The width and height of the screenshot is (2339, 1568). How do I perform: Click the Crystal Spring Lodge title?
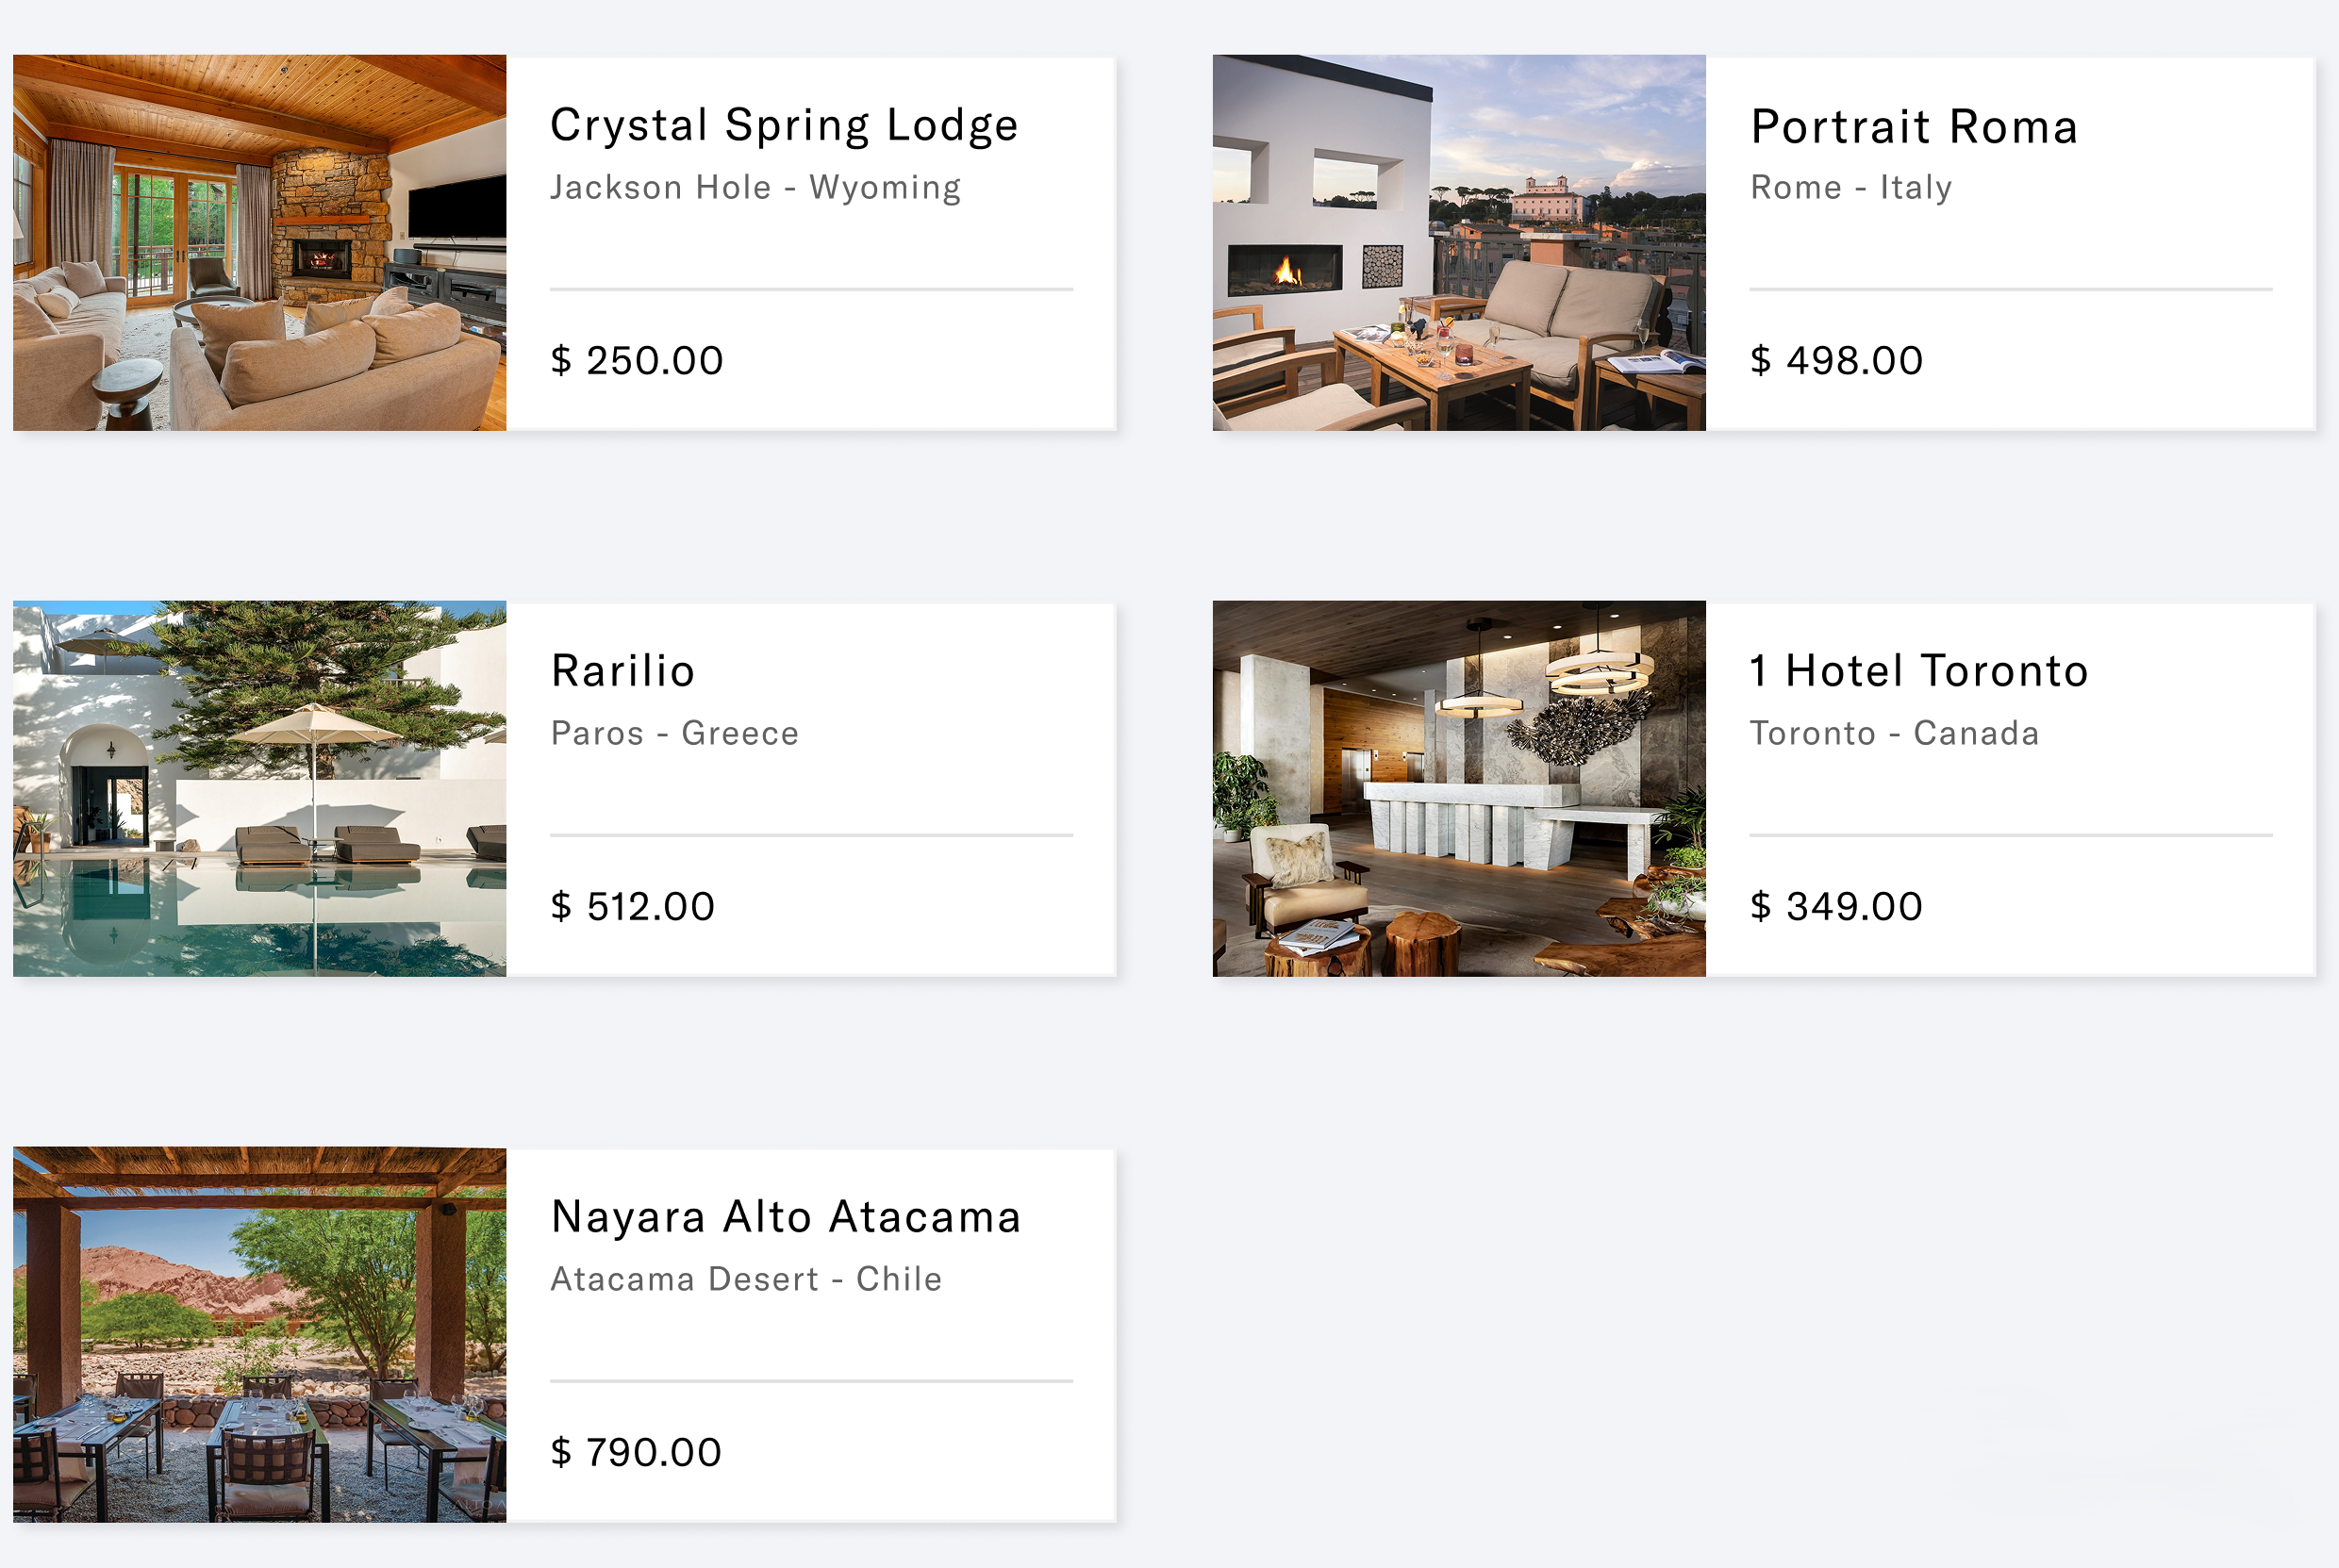pos(784,126)
